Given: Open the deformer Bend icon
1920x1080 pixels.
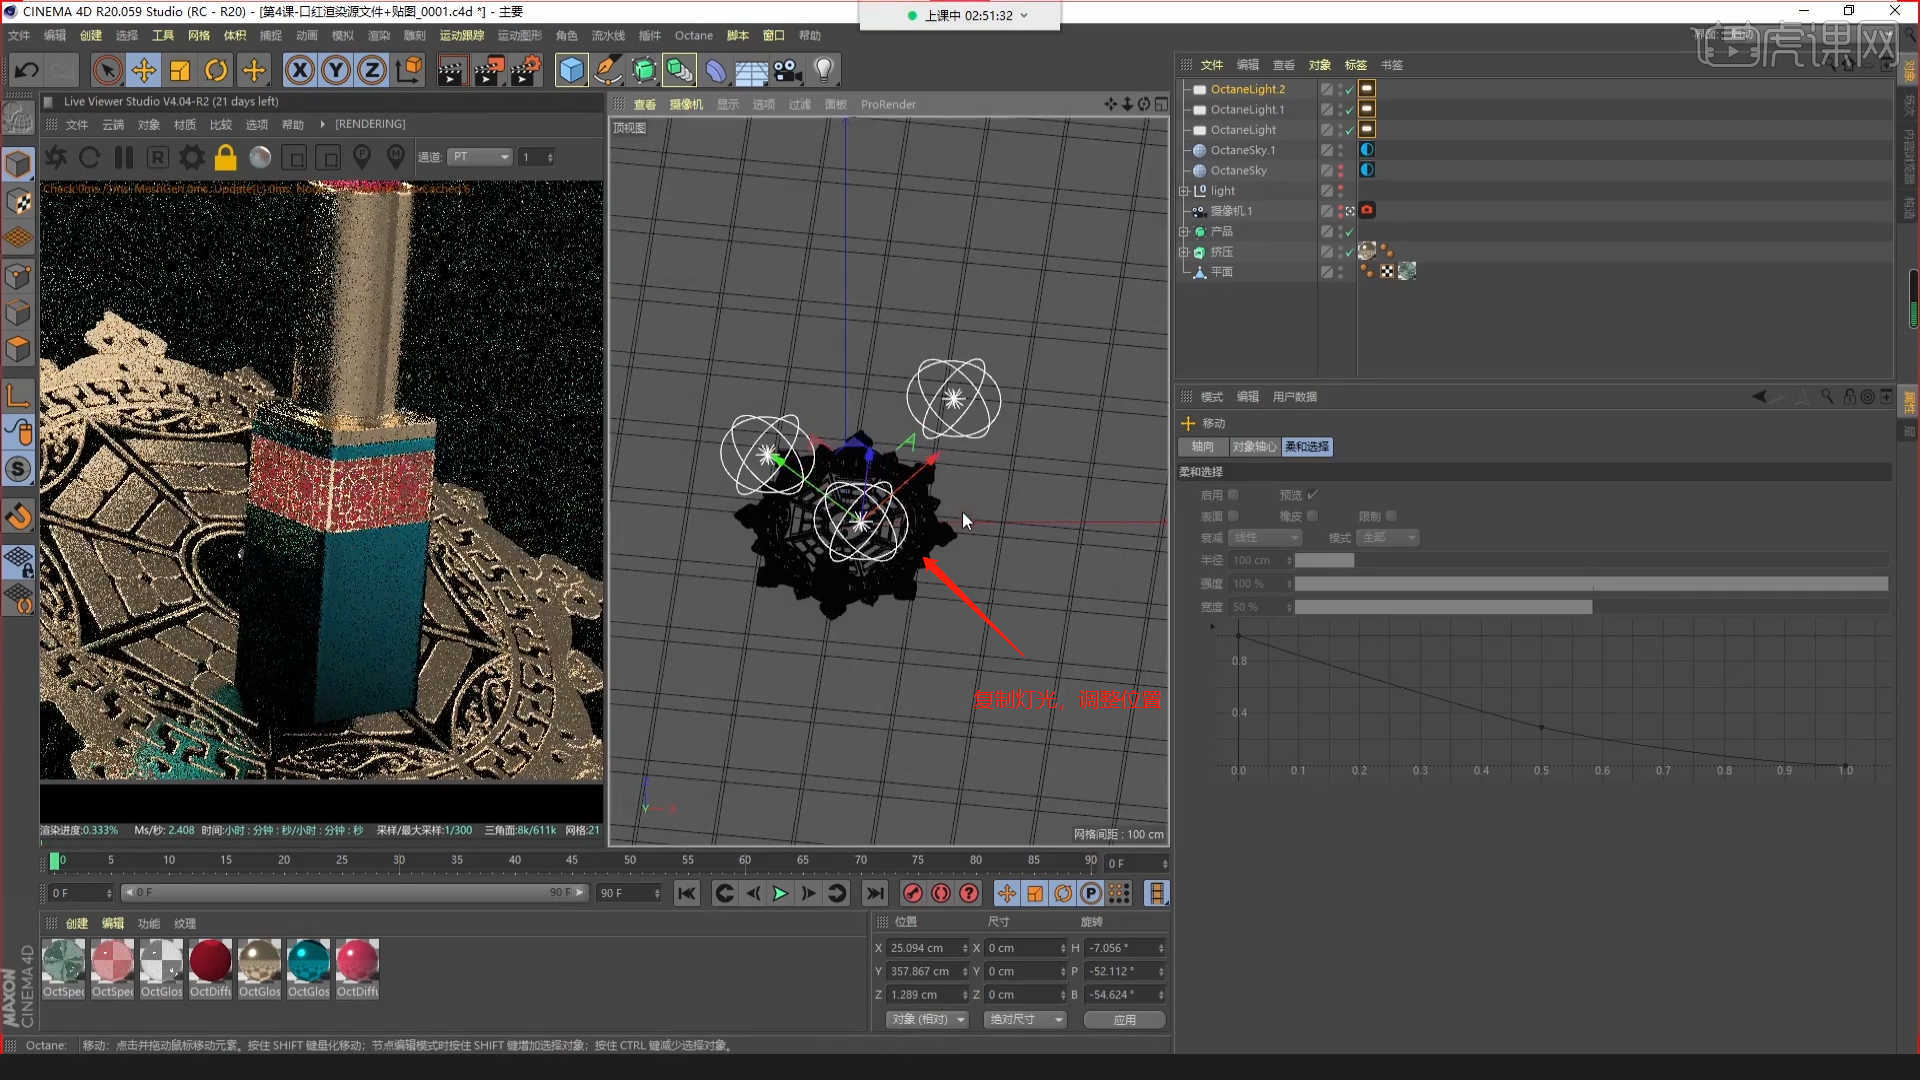Looking at the screenshot, I should (x=716, y=70).
